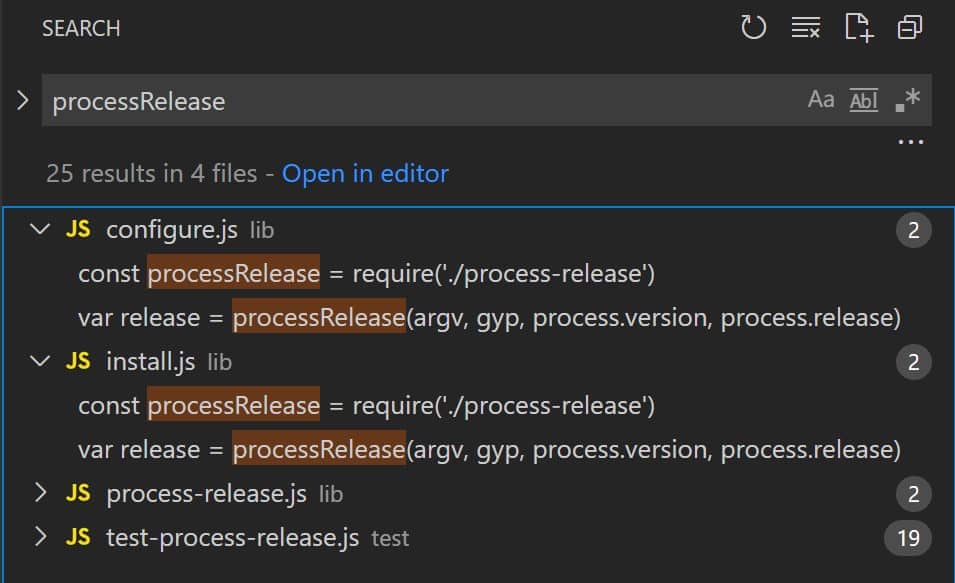Screen dimensions: 955x583
Task: Click JS icon of configure.js
Action: point(78,230)
